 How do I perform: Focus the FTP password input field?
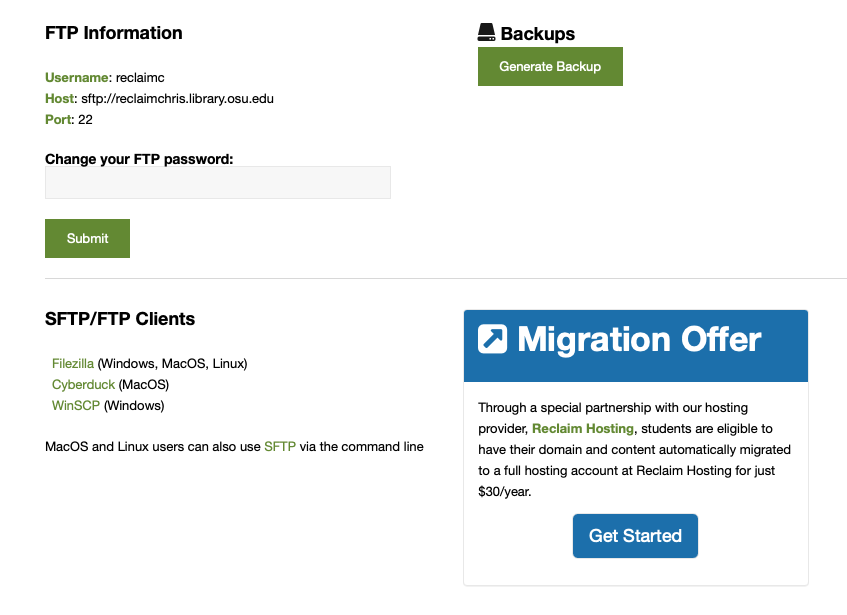218,183
